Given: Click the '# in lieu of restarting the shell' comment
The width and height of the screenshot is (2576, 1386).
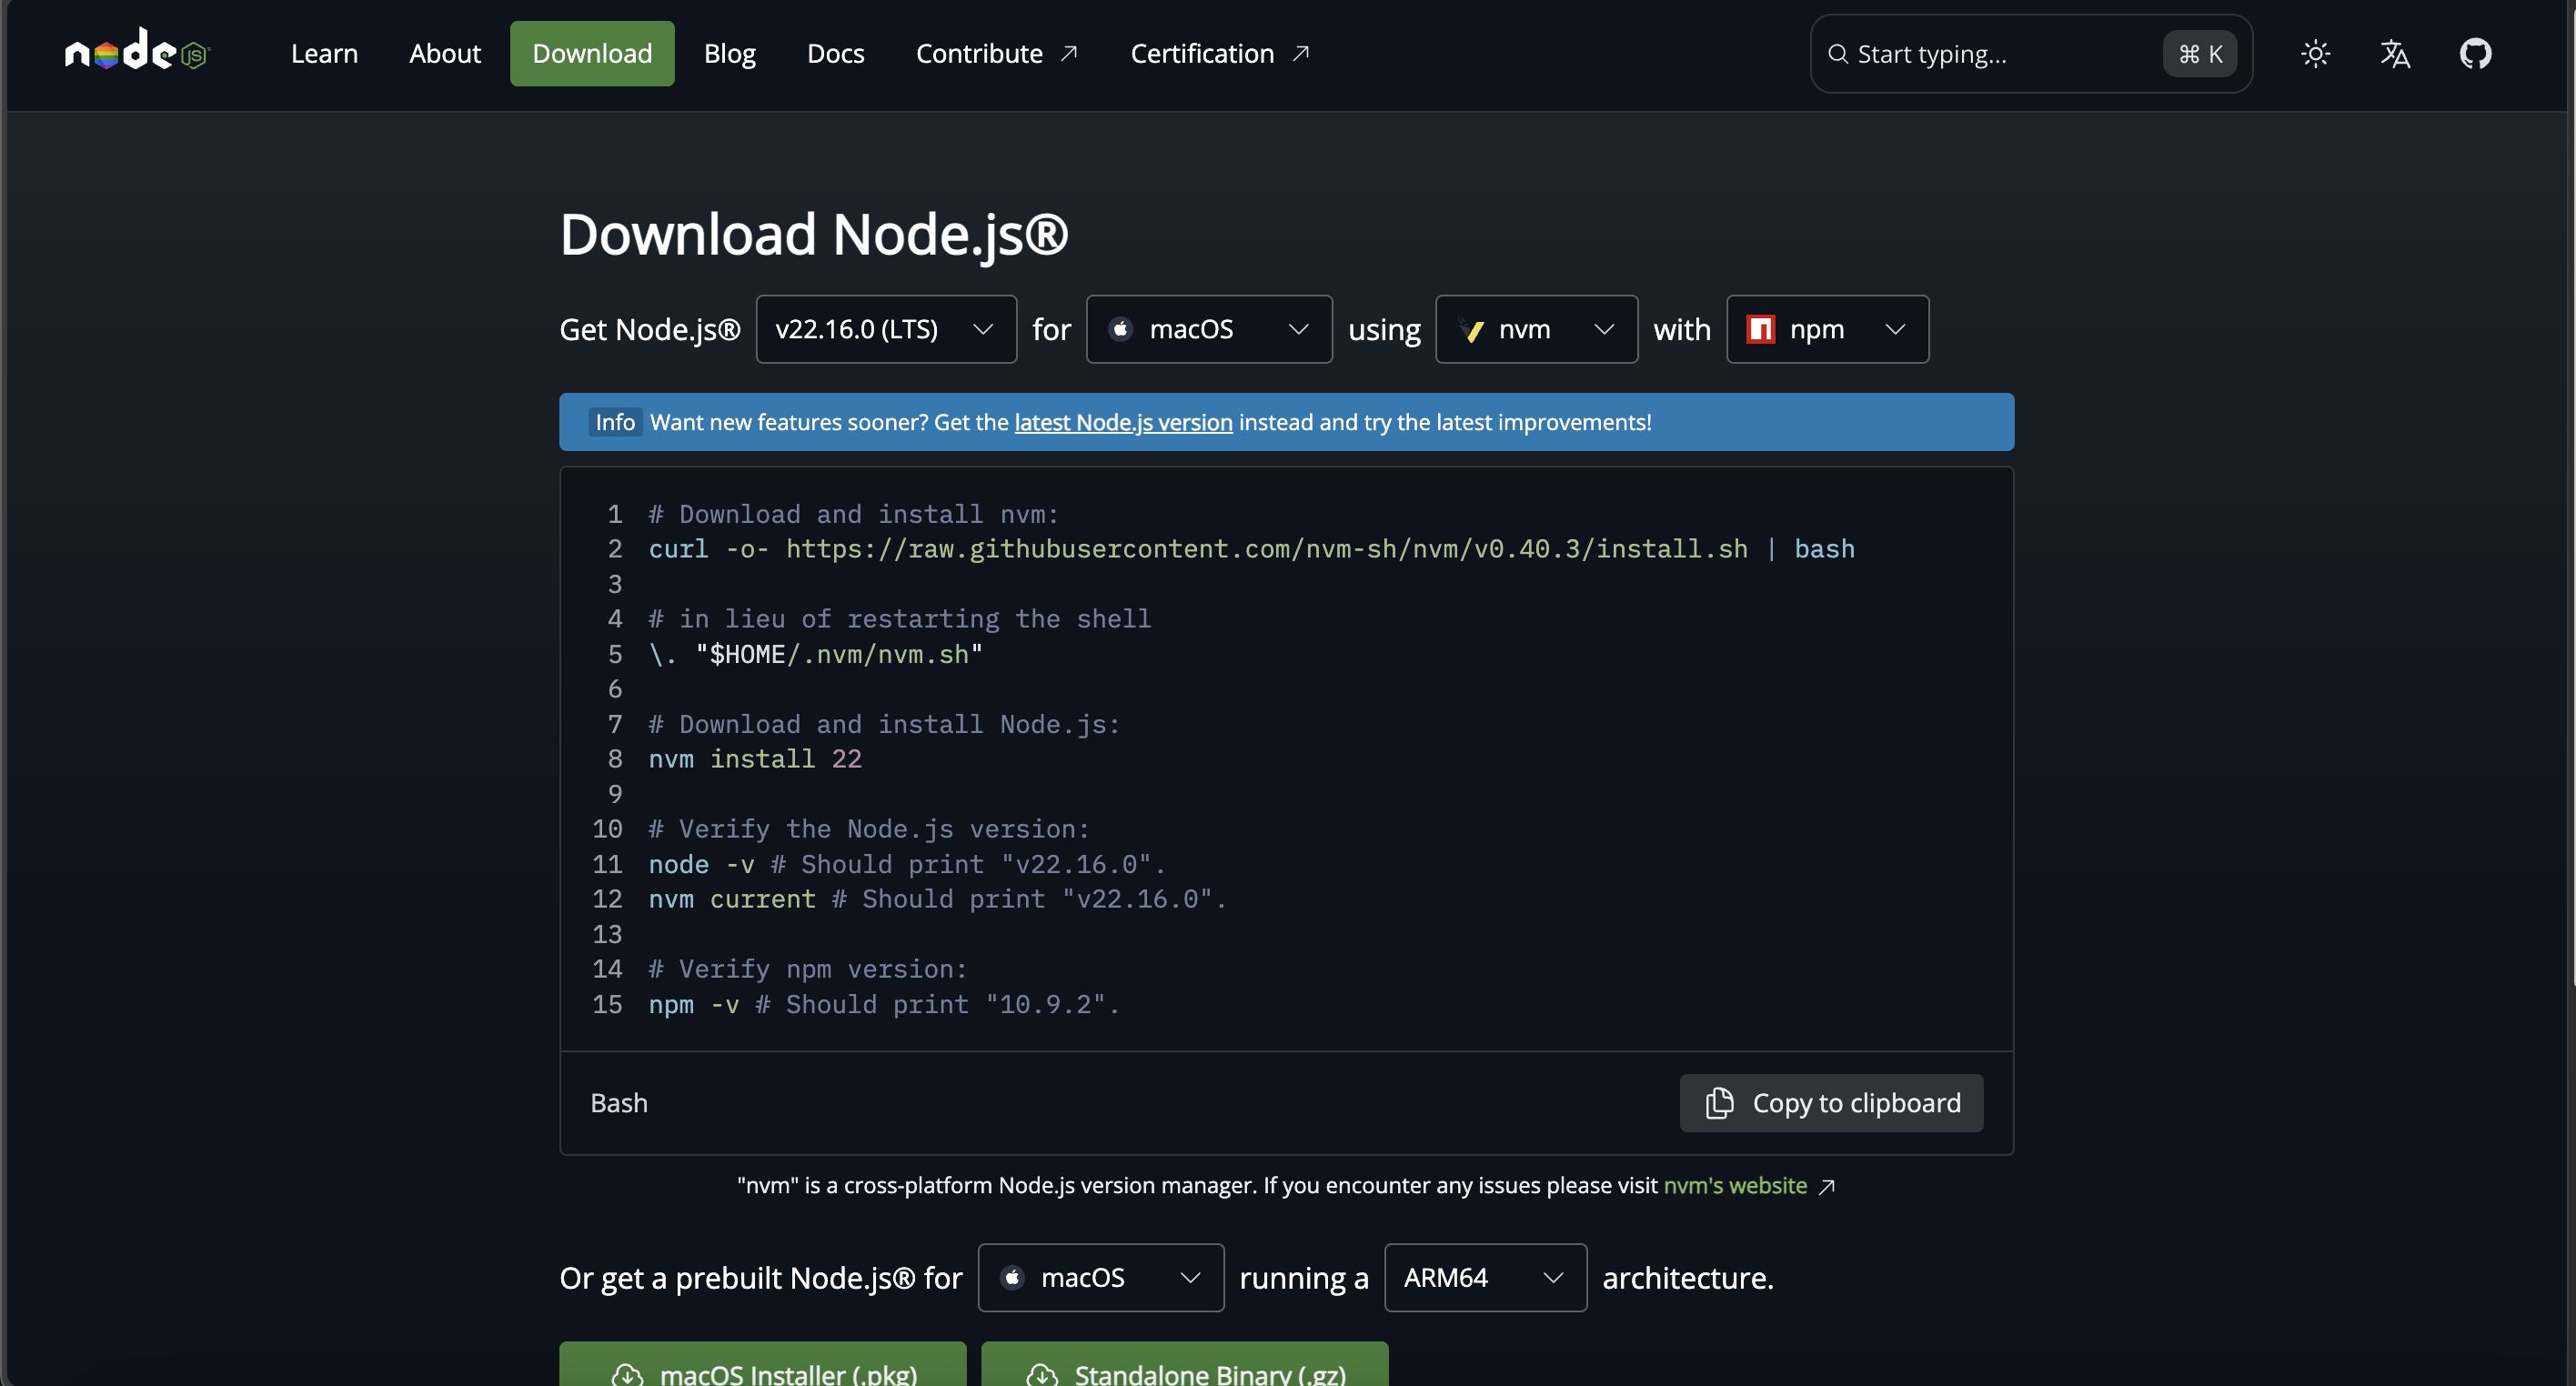Looking at the screenshot, I should (x=900, y=619).
